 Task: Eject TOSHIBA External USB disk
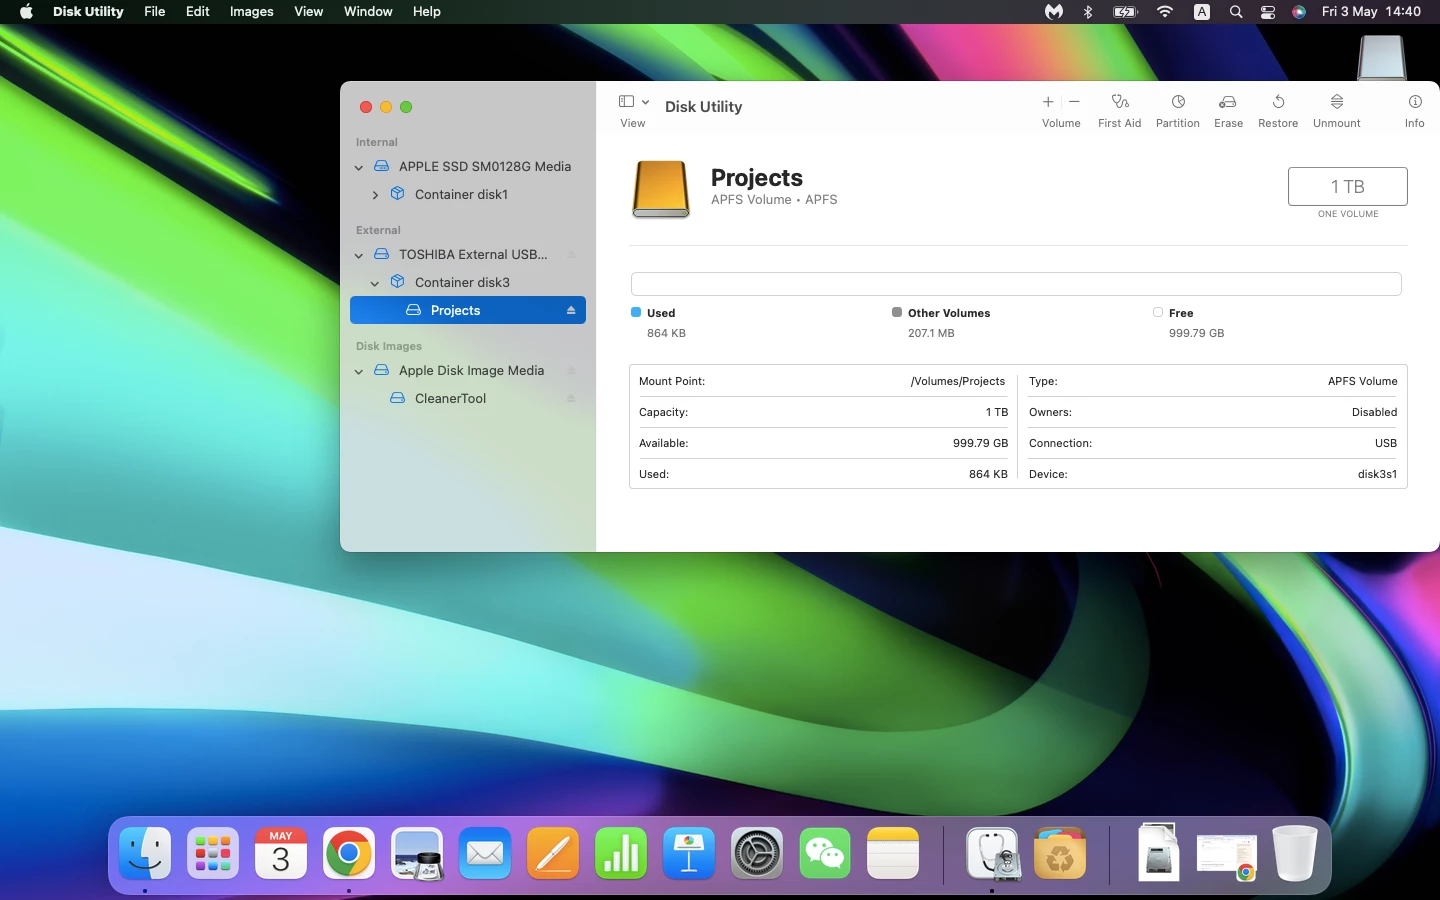click(x=571, y=255)
